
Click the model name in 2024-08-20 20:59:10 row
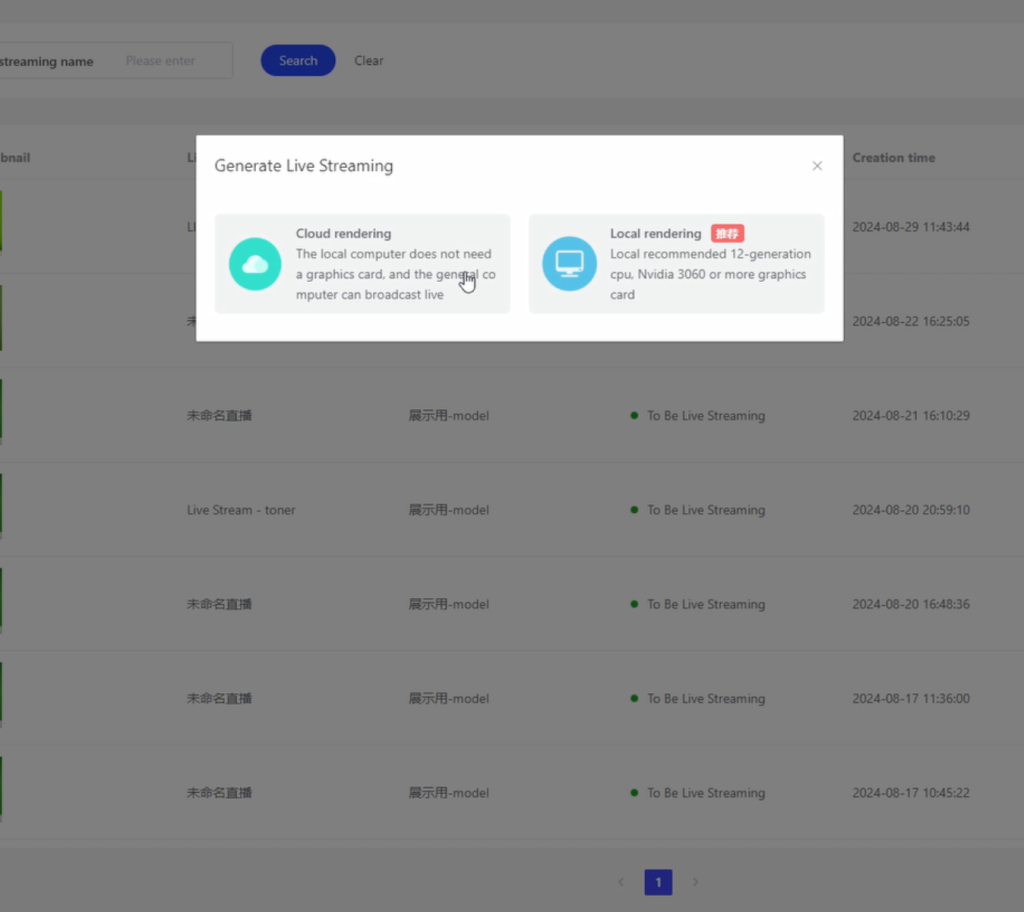[448, 510]
